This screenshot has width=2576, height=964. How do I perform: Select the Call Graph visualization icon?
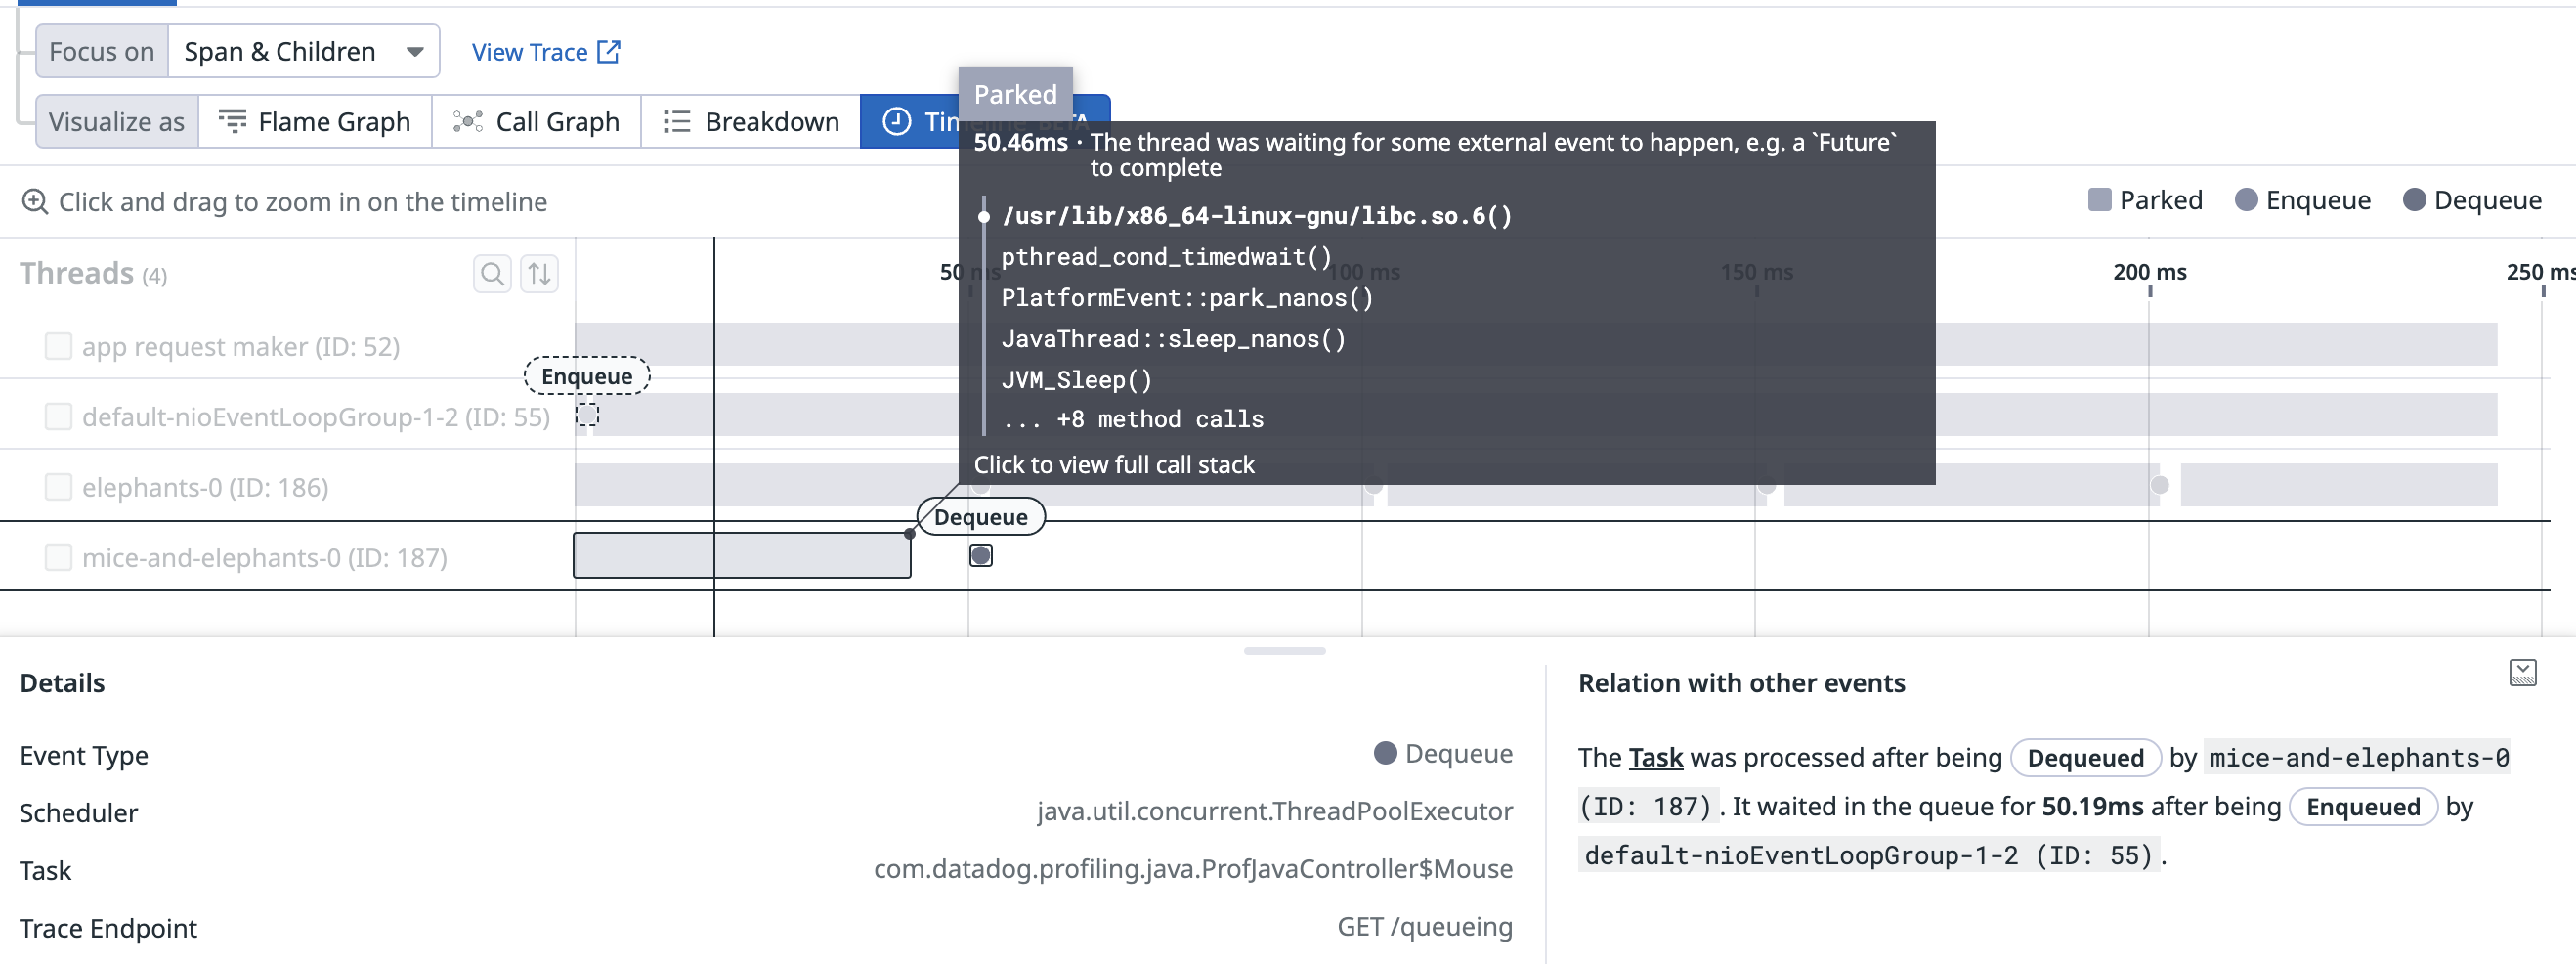(x=469, y=121)
